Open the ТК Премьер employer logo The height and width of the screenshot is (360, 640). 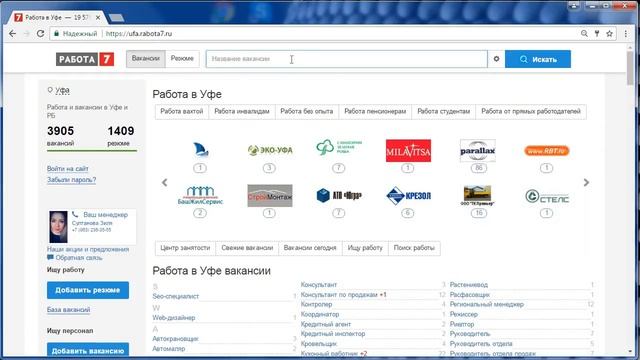coord(478,196)
